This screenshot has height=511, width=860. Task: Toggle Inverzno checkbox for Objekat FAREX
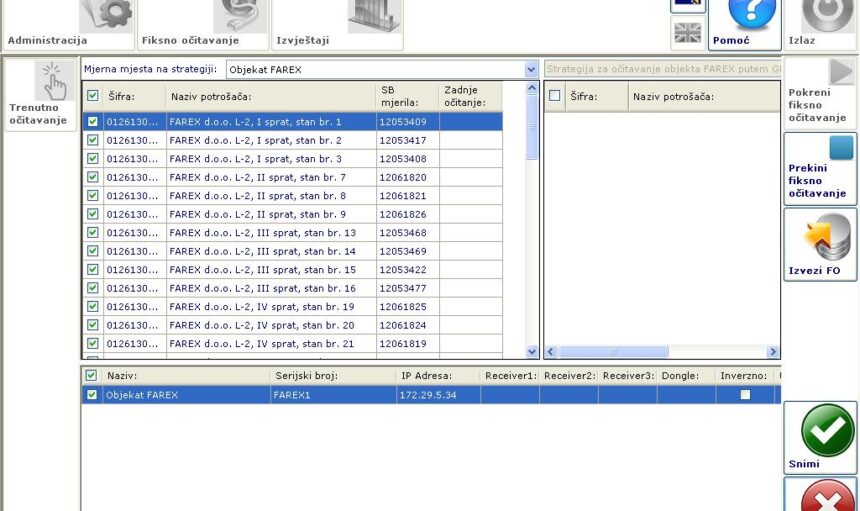coord(745,394)
